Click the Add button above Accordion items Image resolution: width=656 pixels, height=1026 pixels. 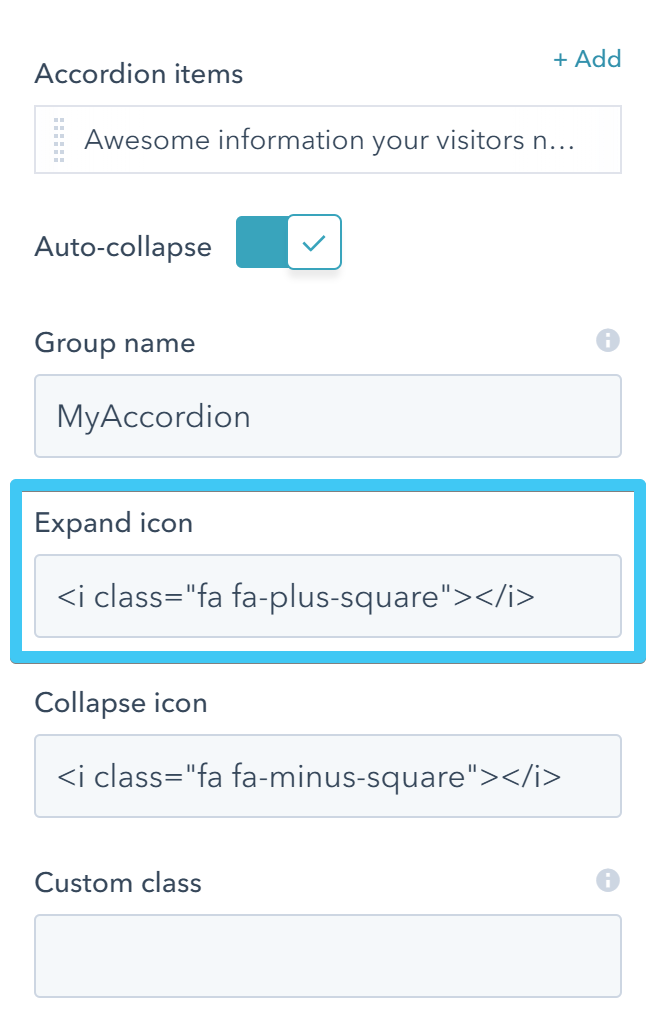(588, 59)
